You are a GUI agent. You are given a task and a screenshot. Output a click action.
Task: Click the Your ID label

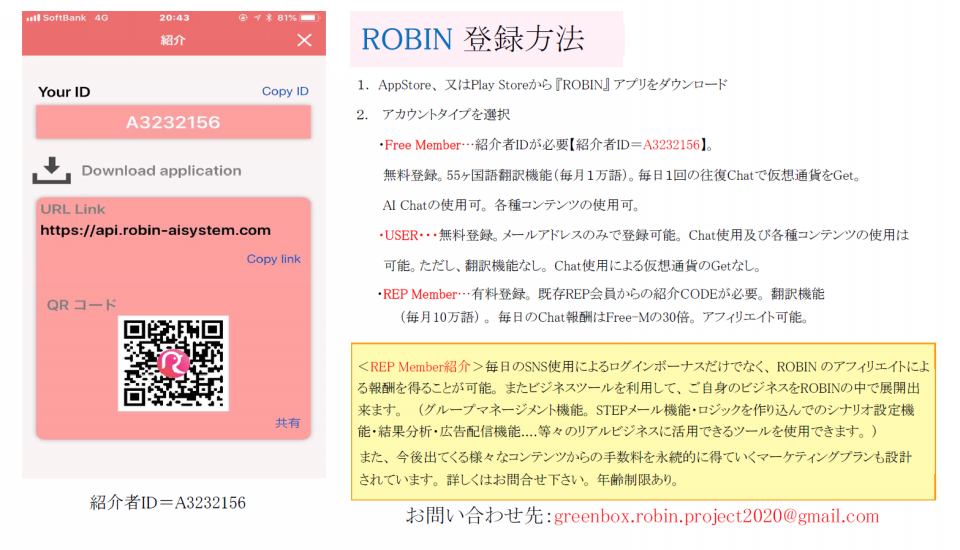pyautogui.click(x=64, y=92)
